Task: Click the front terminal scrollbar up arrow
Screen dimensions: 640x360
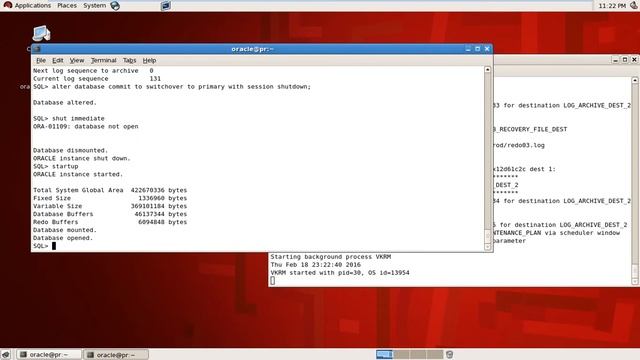Action: pyautogui.click(x=487, y=70)
